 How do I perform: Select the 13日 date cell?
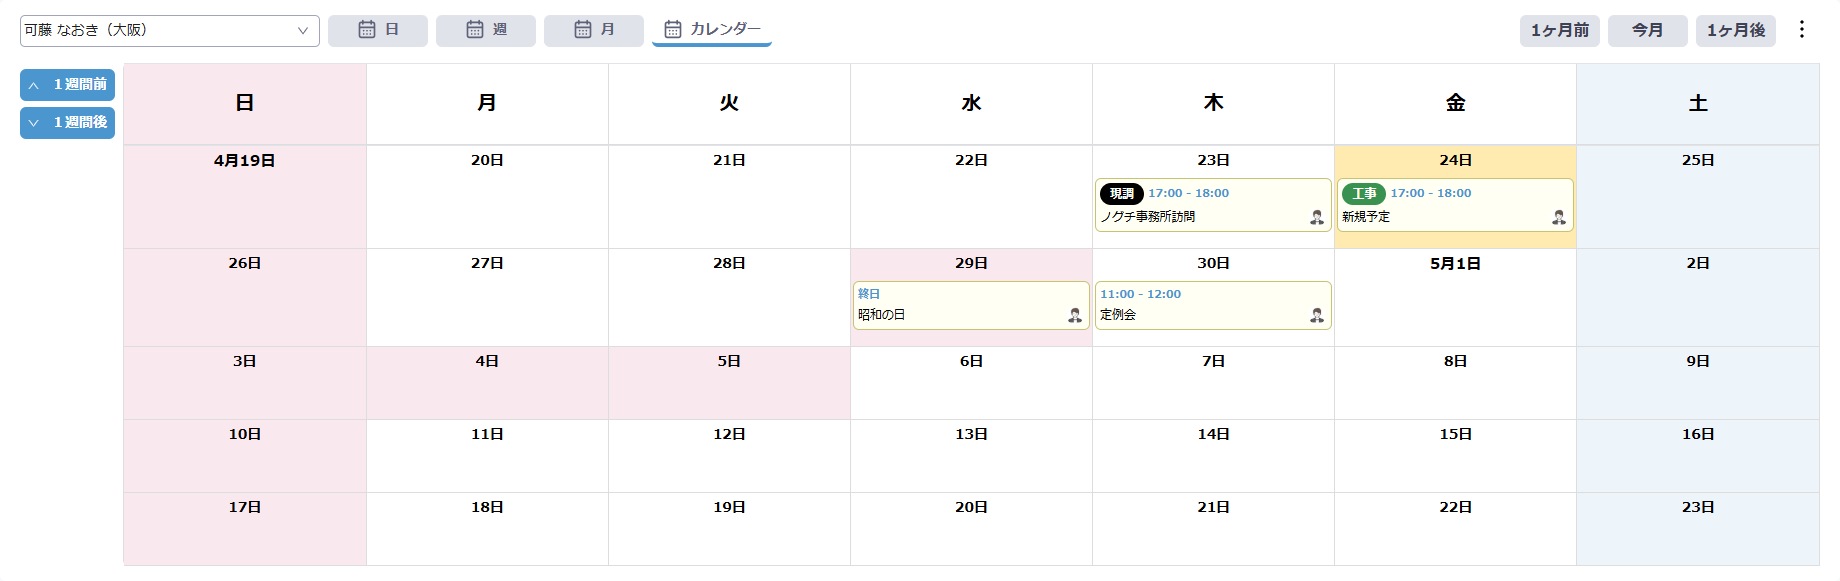(x=971, y=456)
